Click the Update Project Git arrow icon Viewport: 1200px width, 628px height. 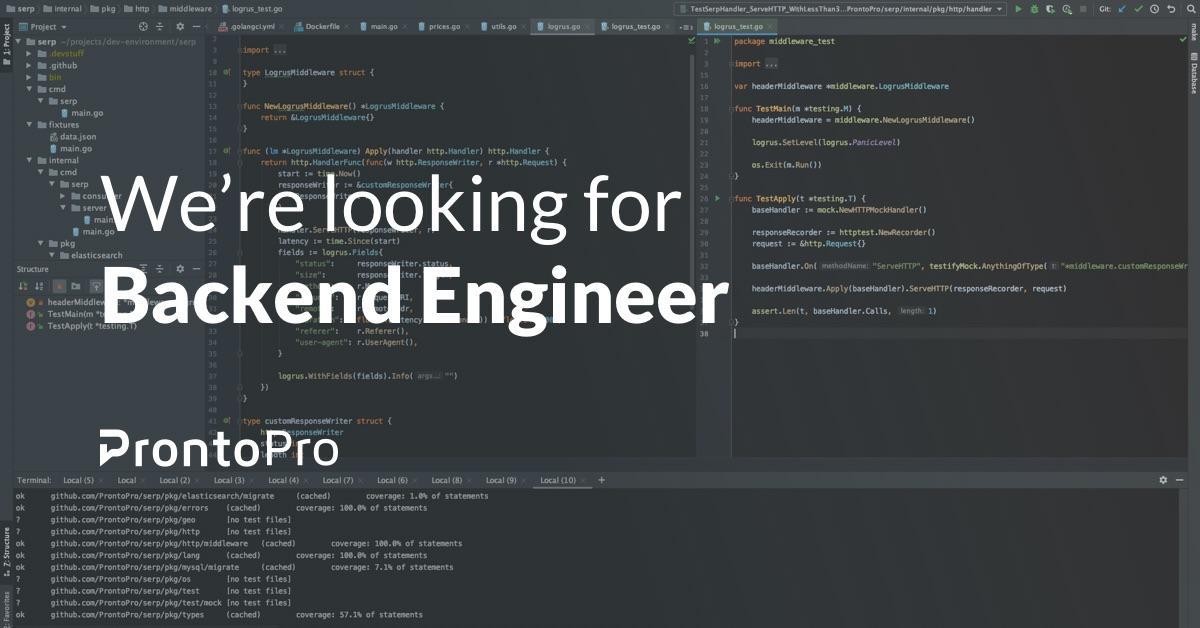pos(1121,9)
